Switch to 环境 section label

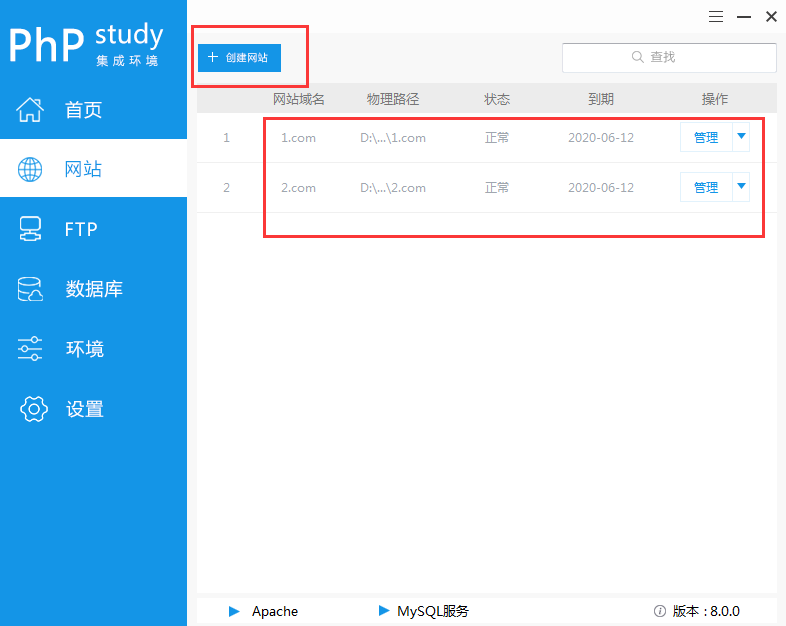pyautogui.click(x=85, y=349)
